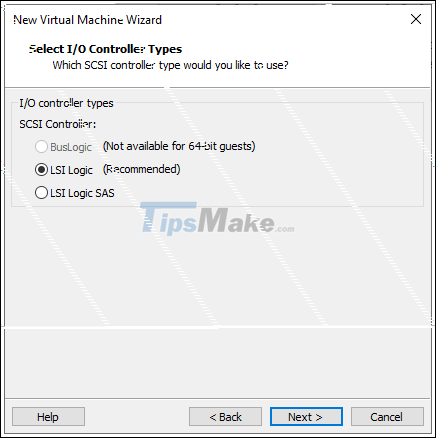Click the '(Recommended)' label text
The height and width of the screenshot is (438, 436).
click(x=142, y=169)
